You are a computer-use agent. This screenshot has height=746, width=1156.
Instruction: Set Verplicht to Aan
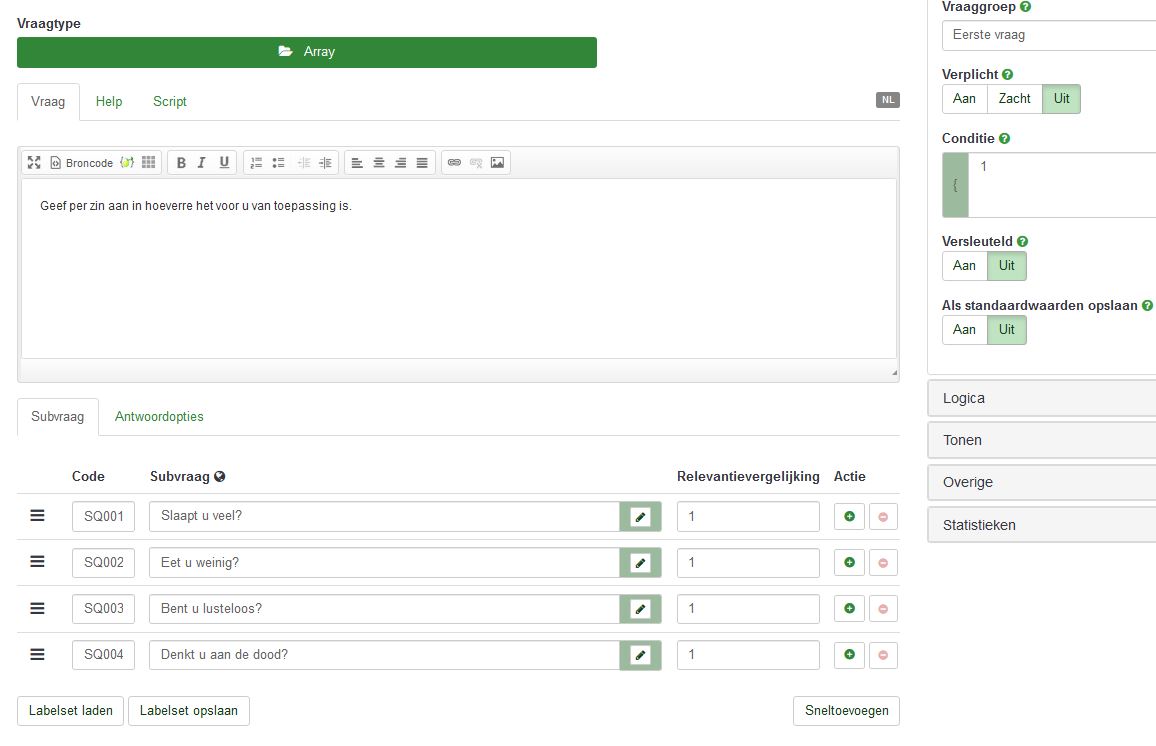pyautogui.click(x=964, y=99)
